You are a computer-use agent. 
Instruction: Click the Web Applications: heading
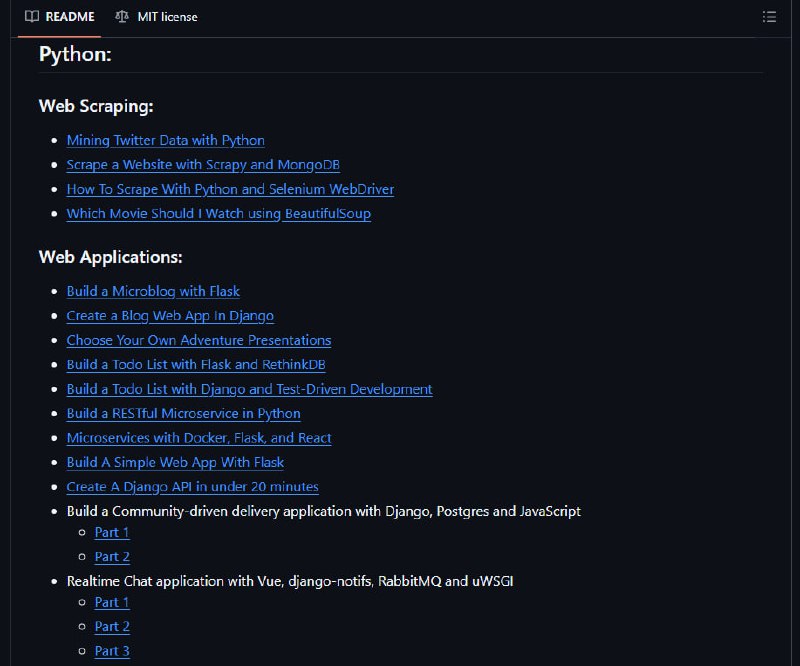point(110,257)
